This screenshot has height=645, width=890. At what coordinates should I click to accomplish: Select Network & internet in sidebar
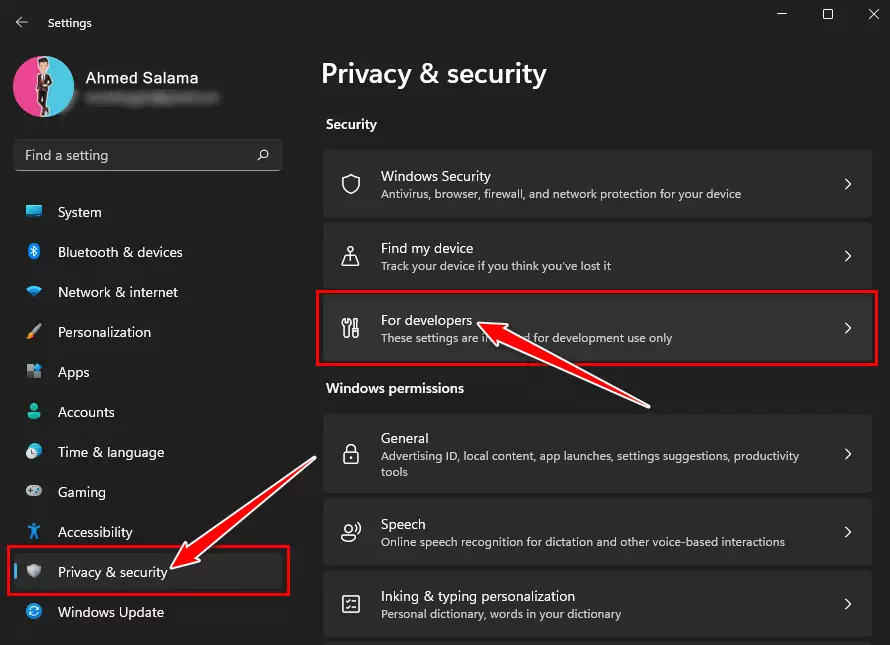click(x=148, y=292)
